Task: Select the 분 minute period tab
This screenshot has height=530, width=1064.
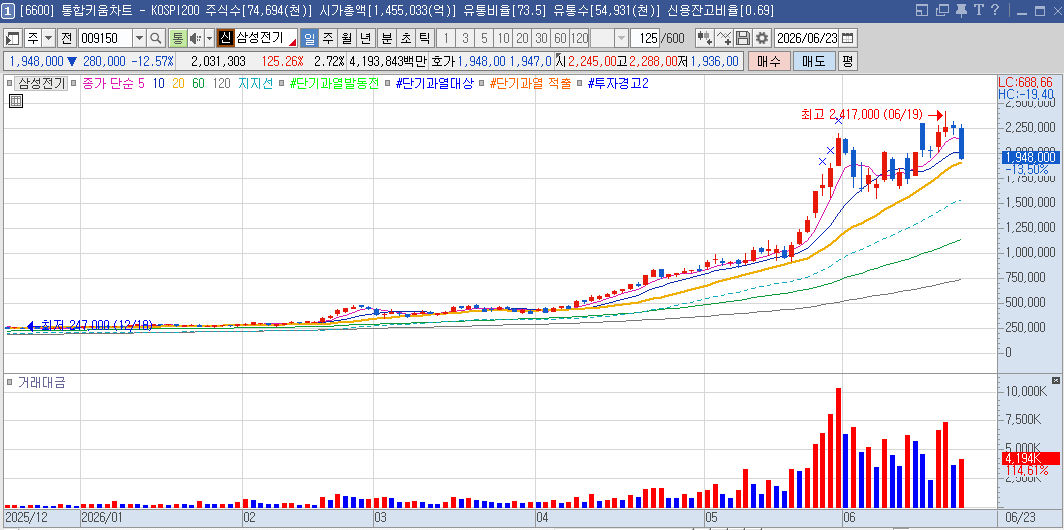Action: point(386,38)
